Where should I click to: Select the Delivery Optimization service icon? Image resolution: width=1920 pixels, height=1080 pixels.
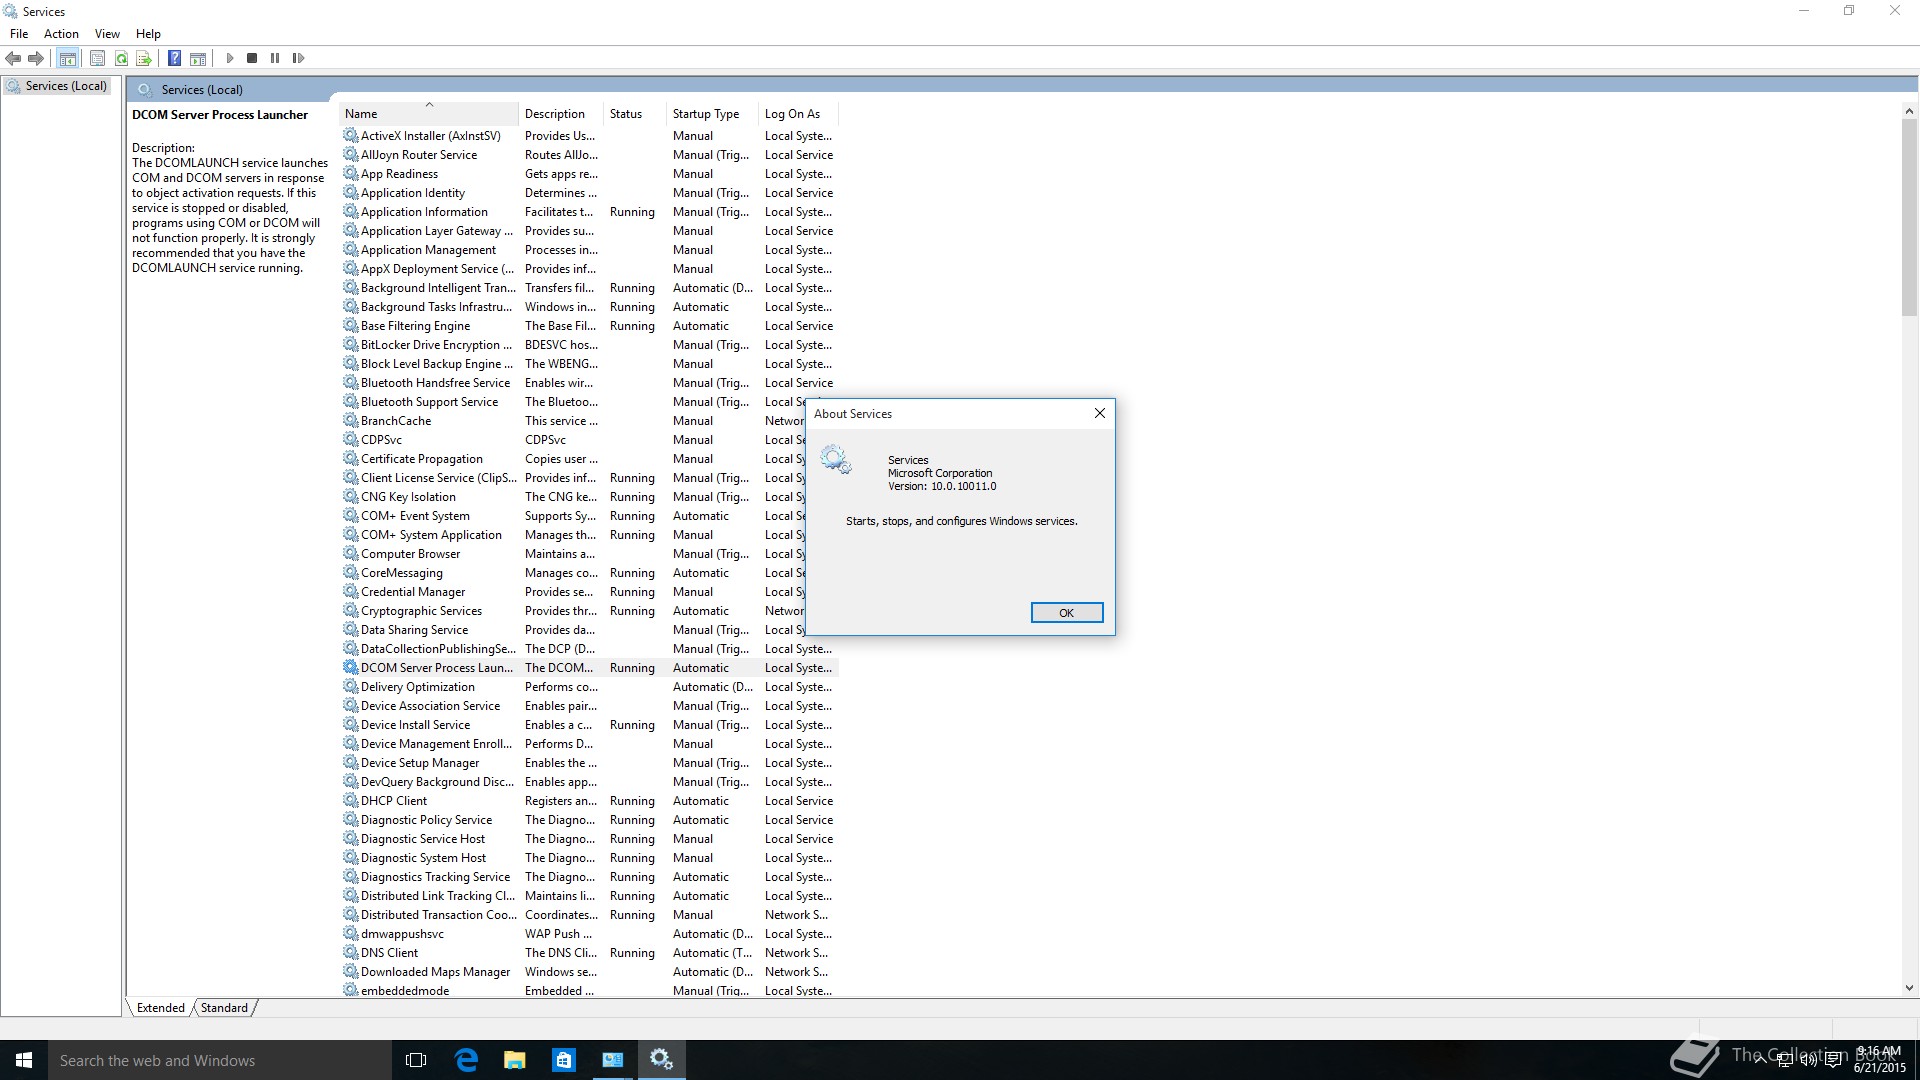point(350,686)
